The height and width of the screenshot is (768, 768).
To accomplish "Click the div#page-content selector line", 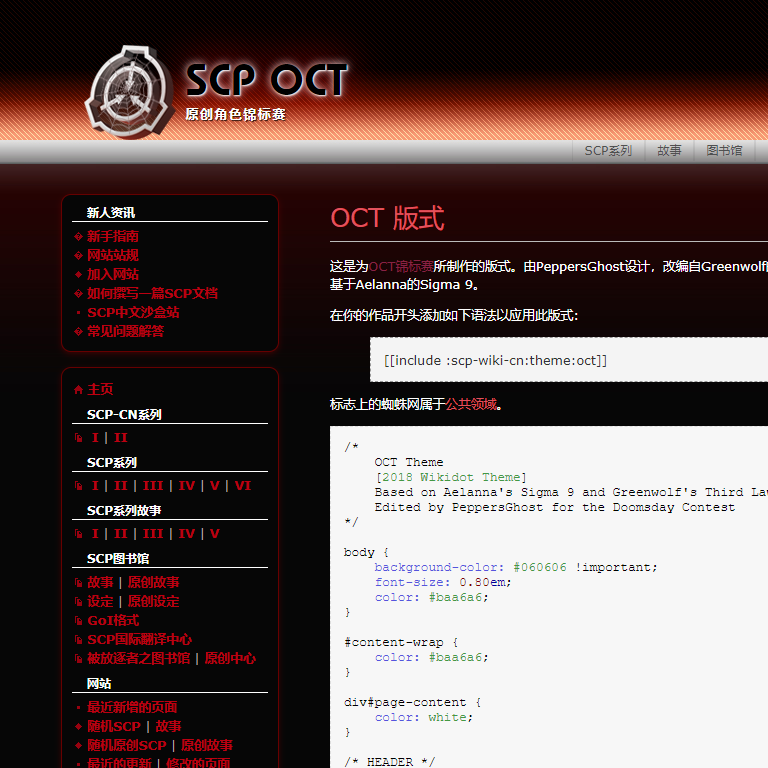I will 412,702.
